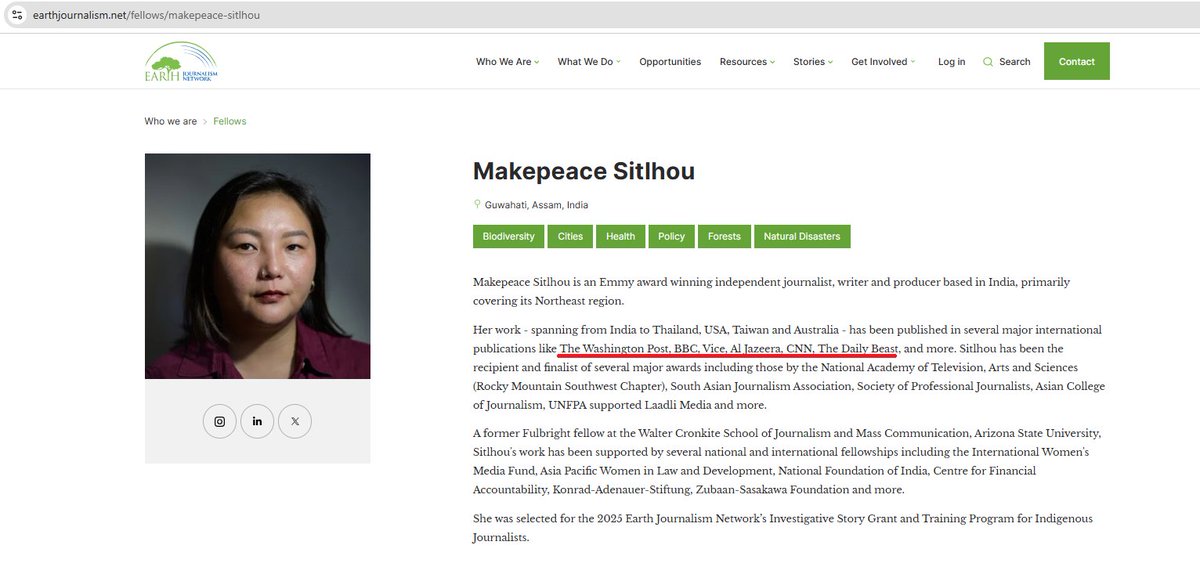The height and width of the screenshot is (574, 1200).
Task: Open Makepeace Sitlhou's Instagram profile icon
Action: pyautogui.click(x=220, y=421)
